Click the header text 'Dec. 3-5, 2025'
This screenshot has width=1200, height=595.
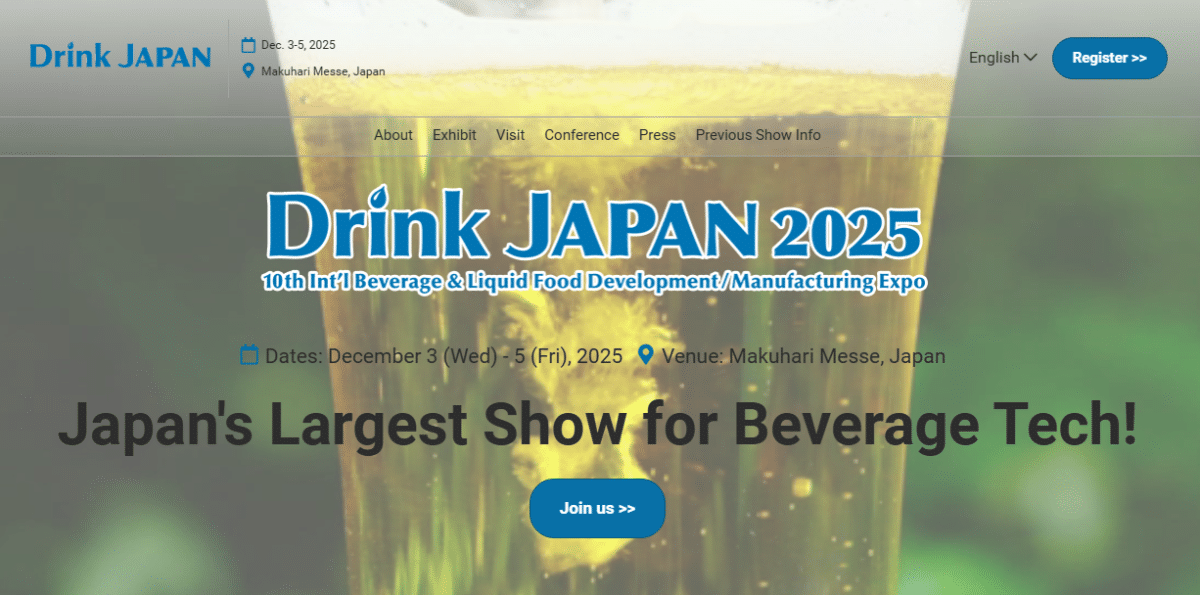298,45
